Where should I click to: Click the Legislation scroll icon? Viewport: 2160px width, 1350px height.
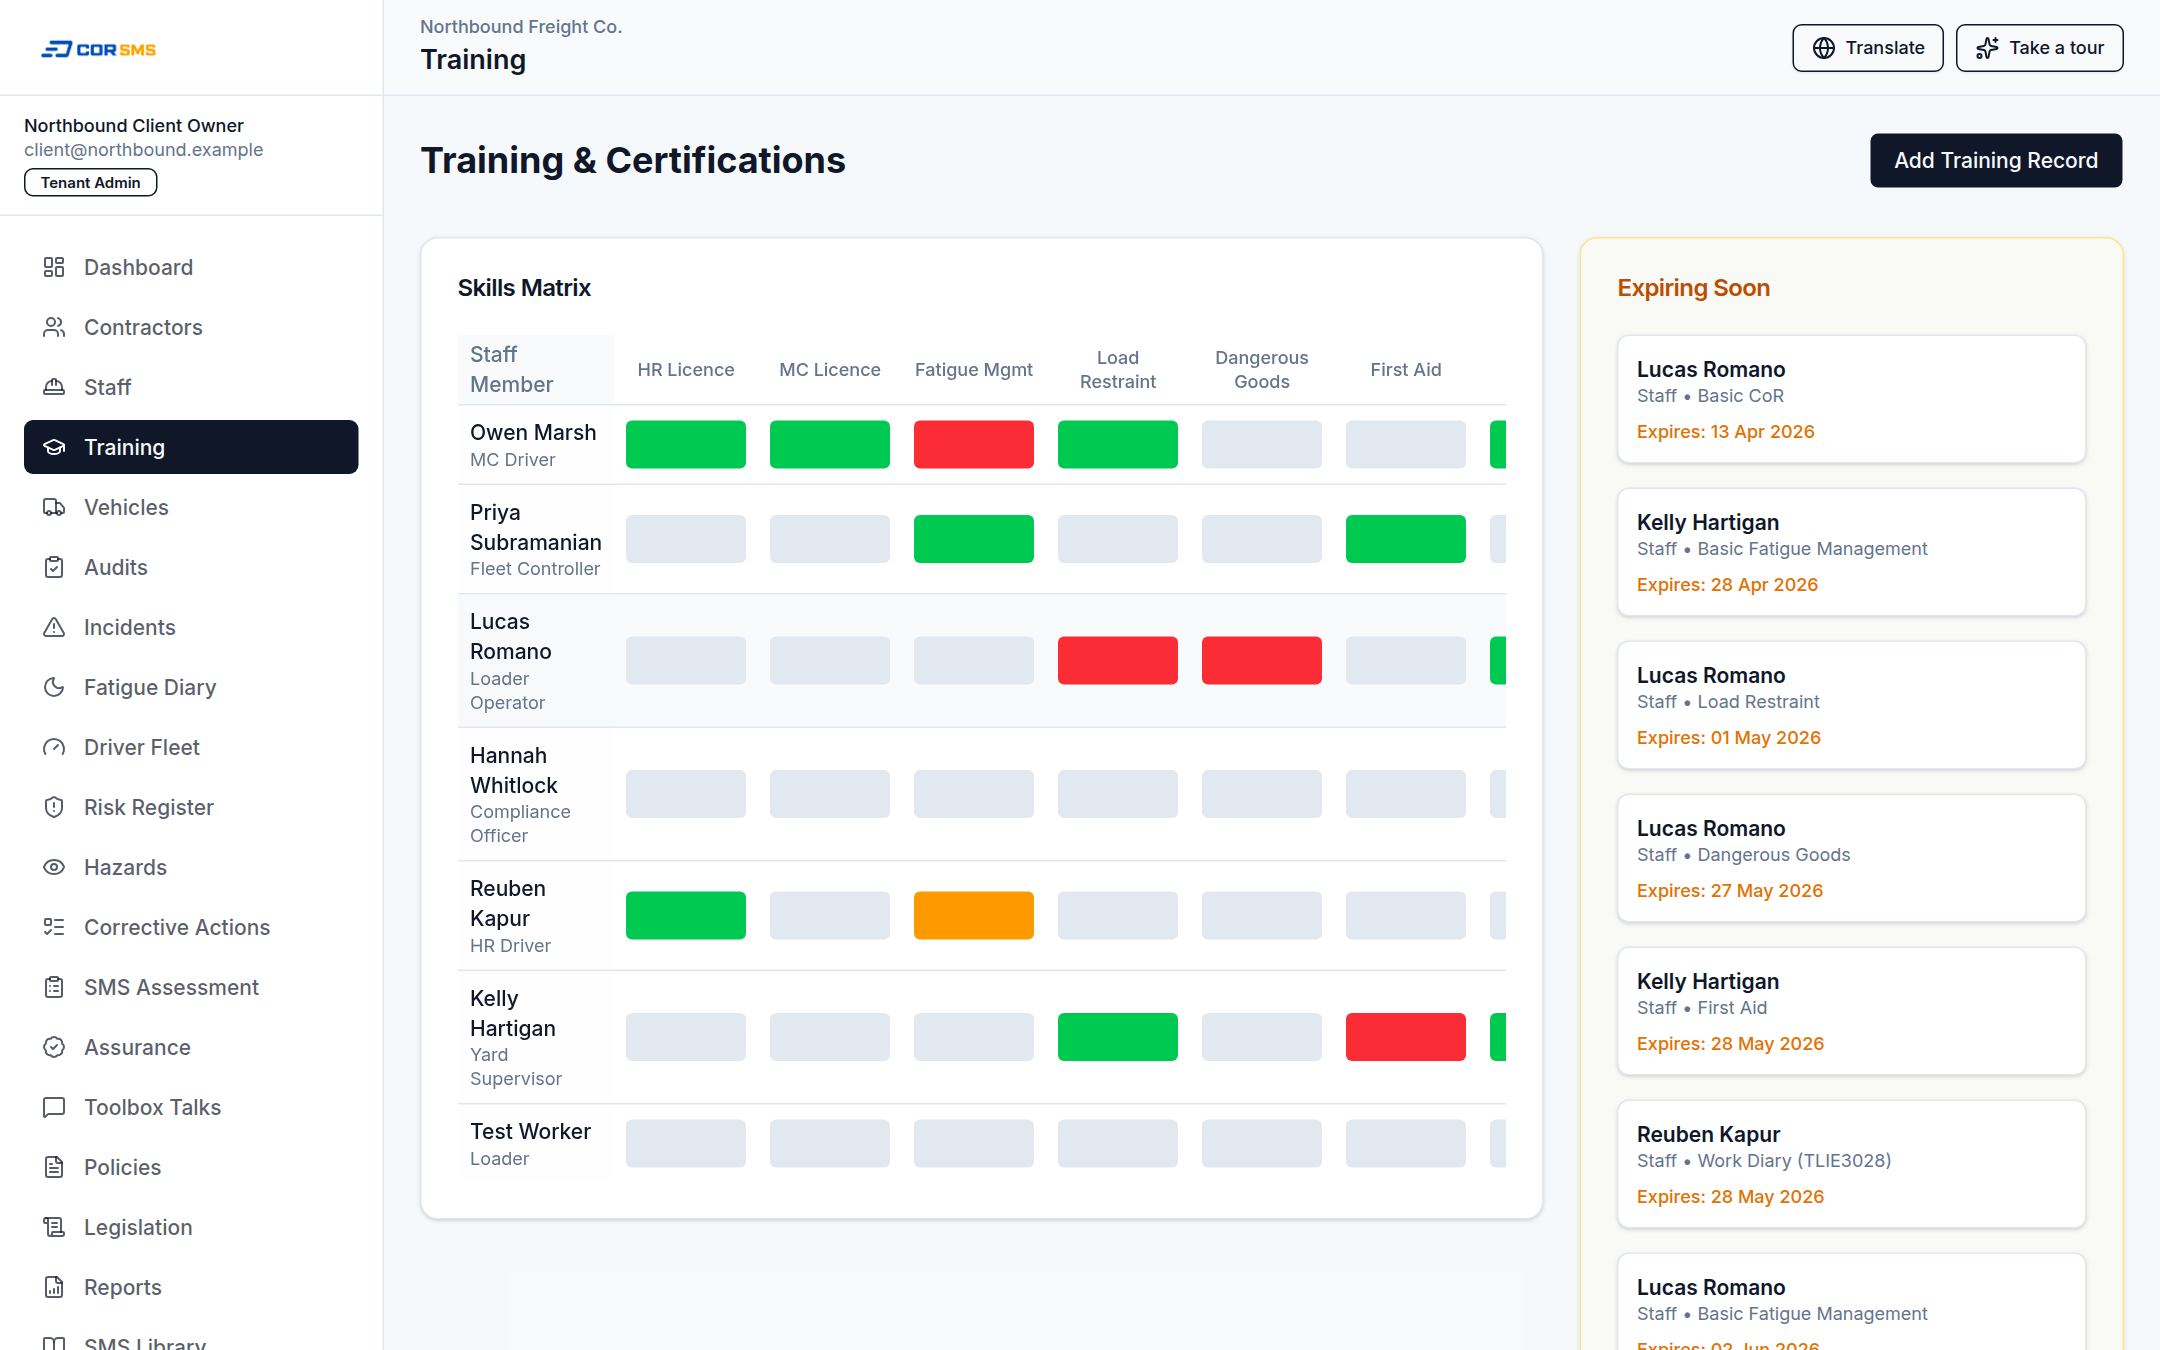point(54,1227)
